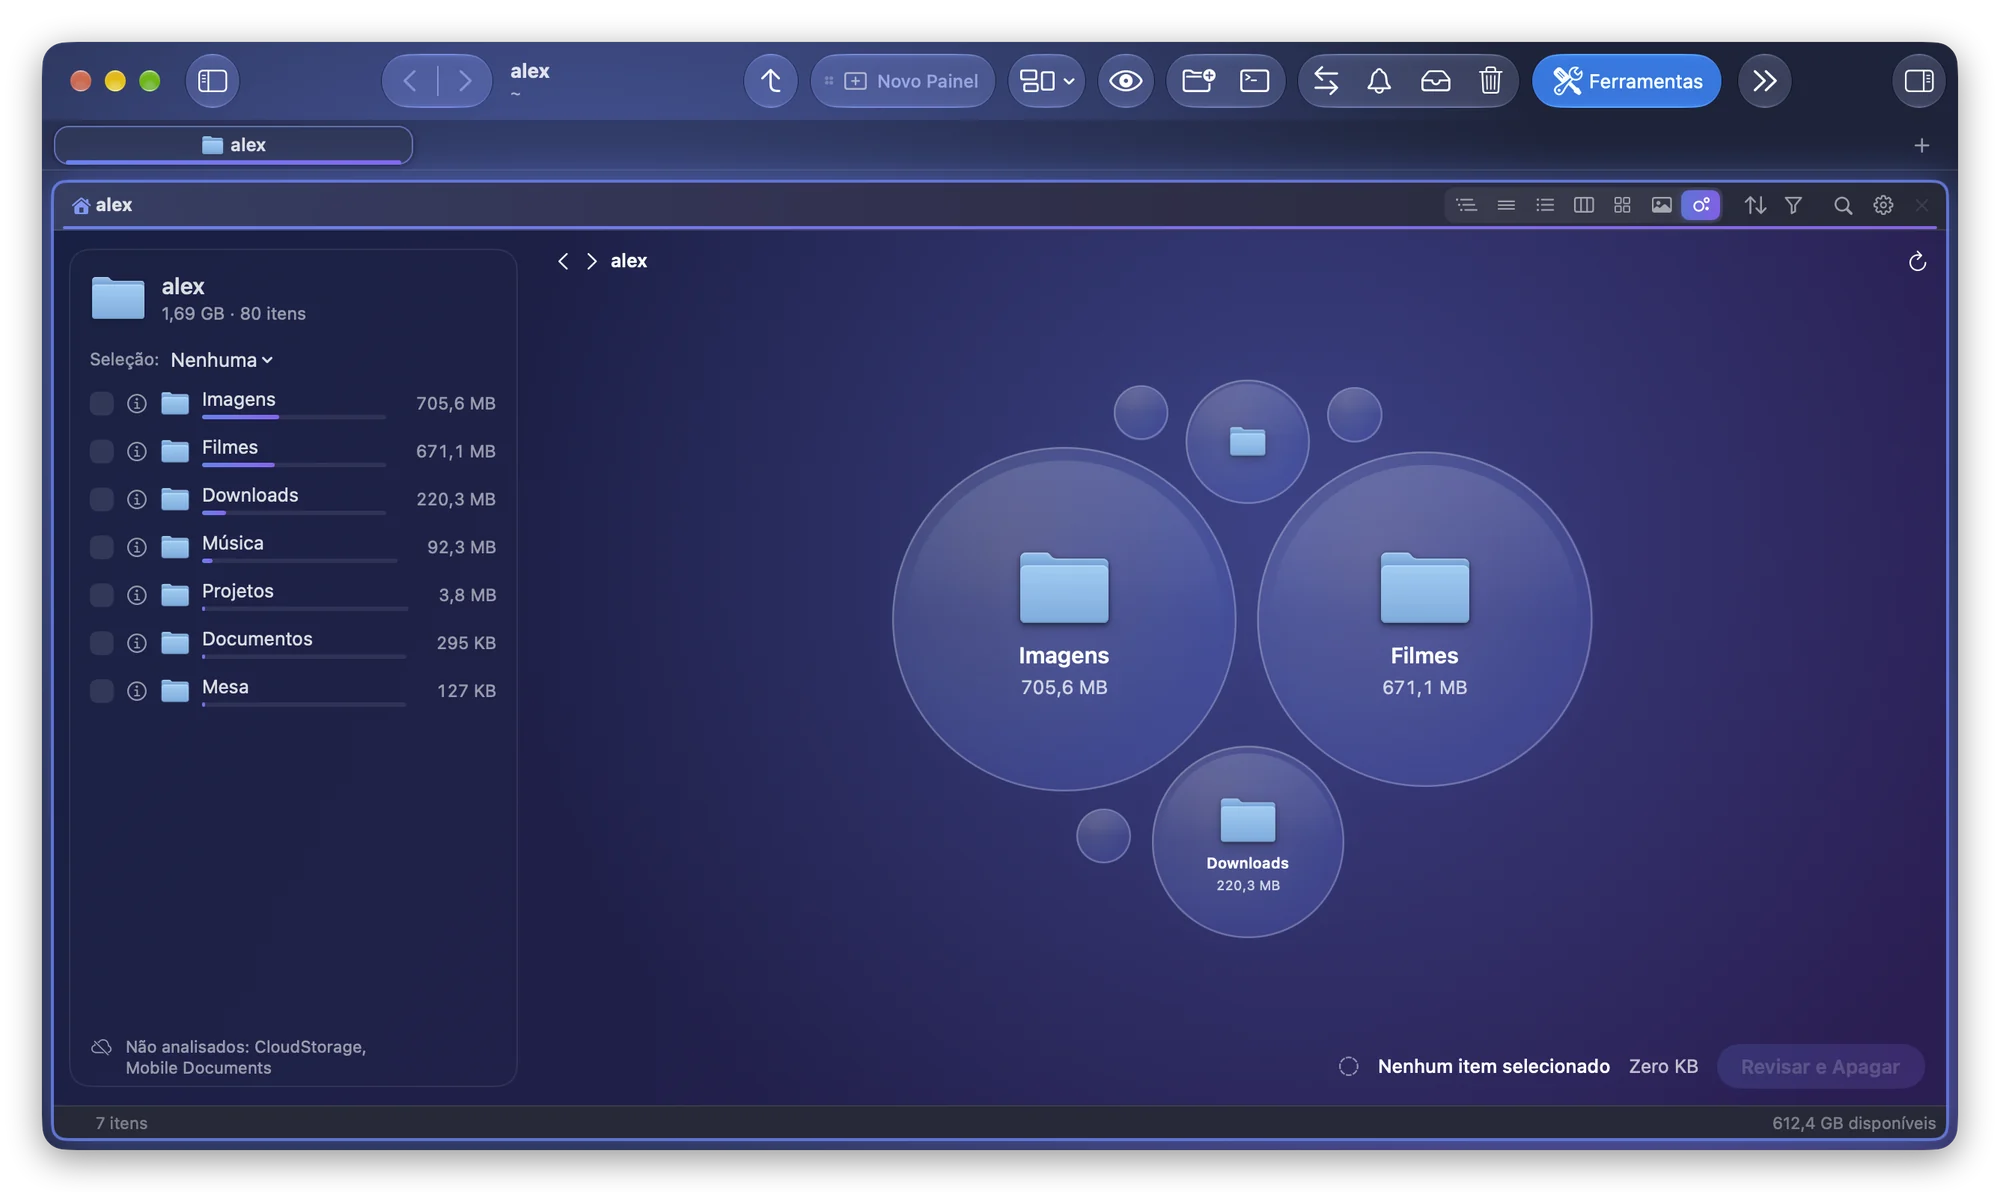The height and width of the screenshot is (1192, 2000).
Task: Open the Seleção Nenhuma dropdown
Action: coord(222,360)
